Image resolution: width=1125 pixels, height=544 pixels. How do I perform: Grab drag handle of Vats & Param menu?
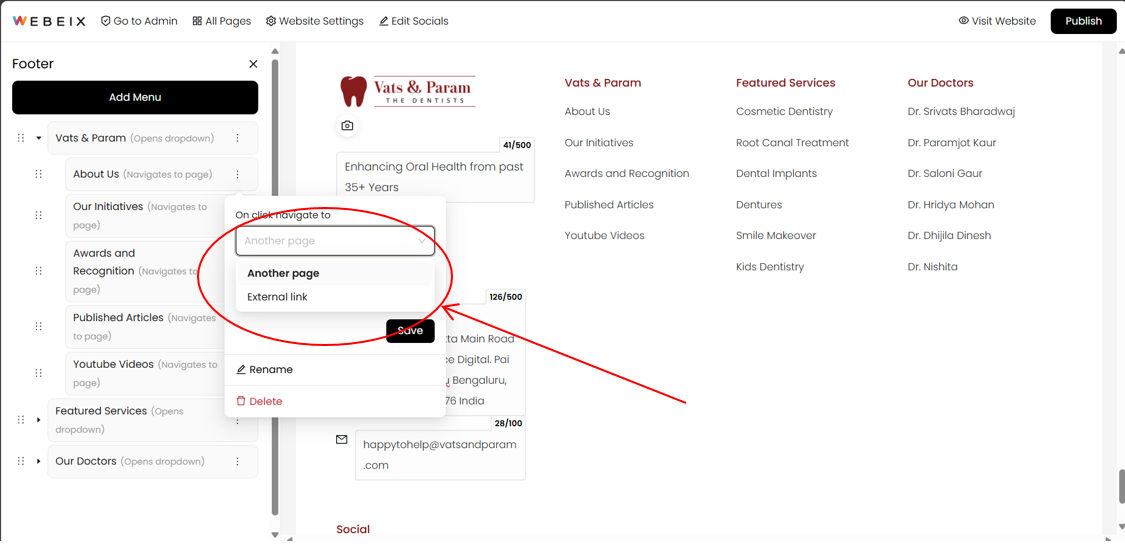coord(21,138)
